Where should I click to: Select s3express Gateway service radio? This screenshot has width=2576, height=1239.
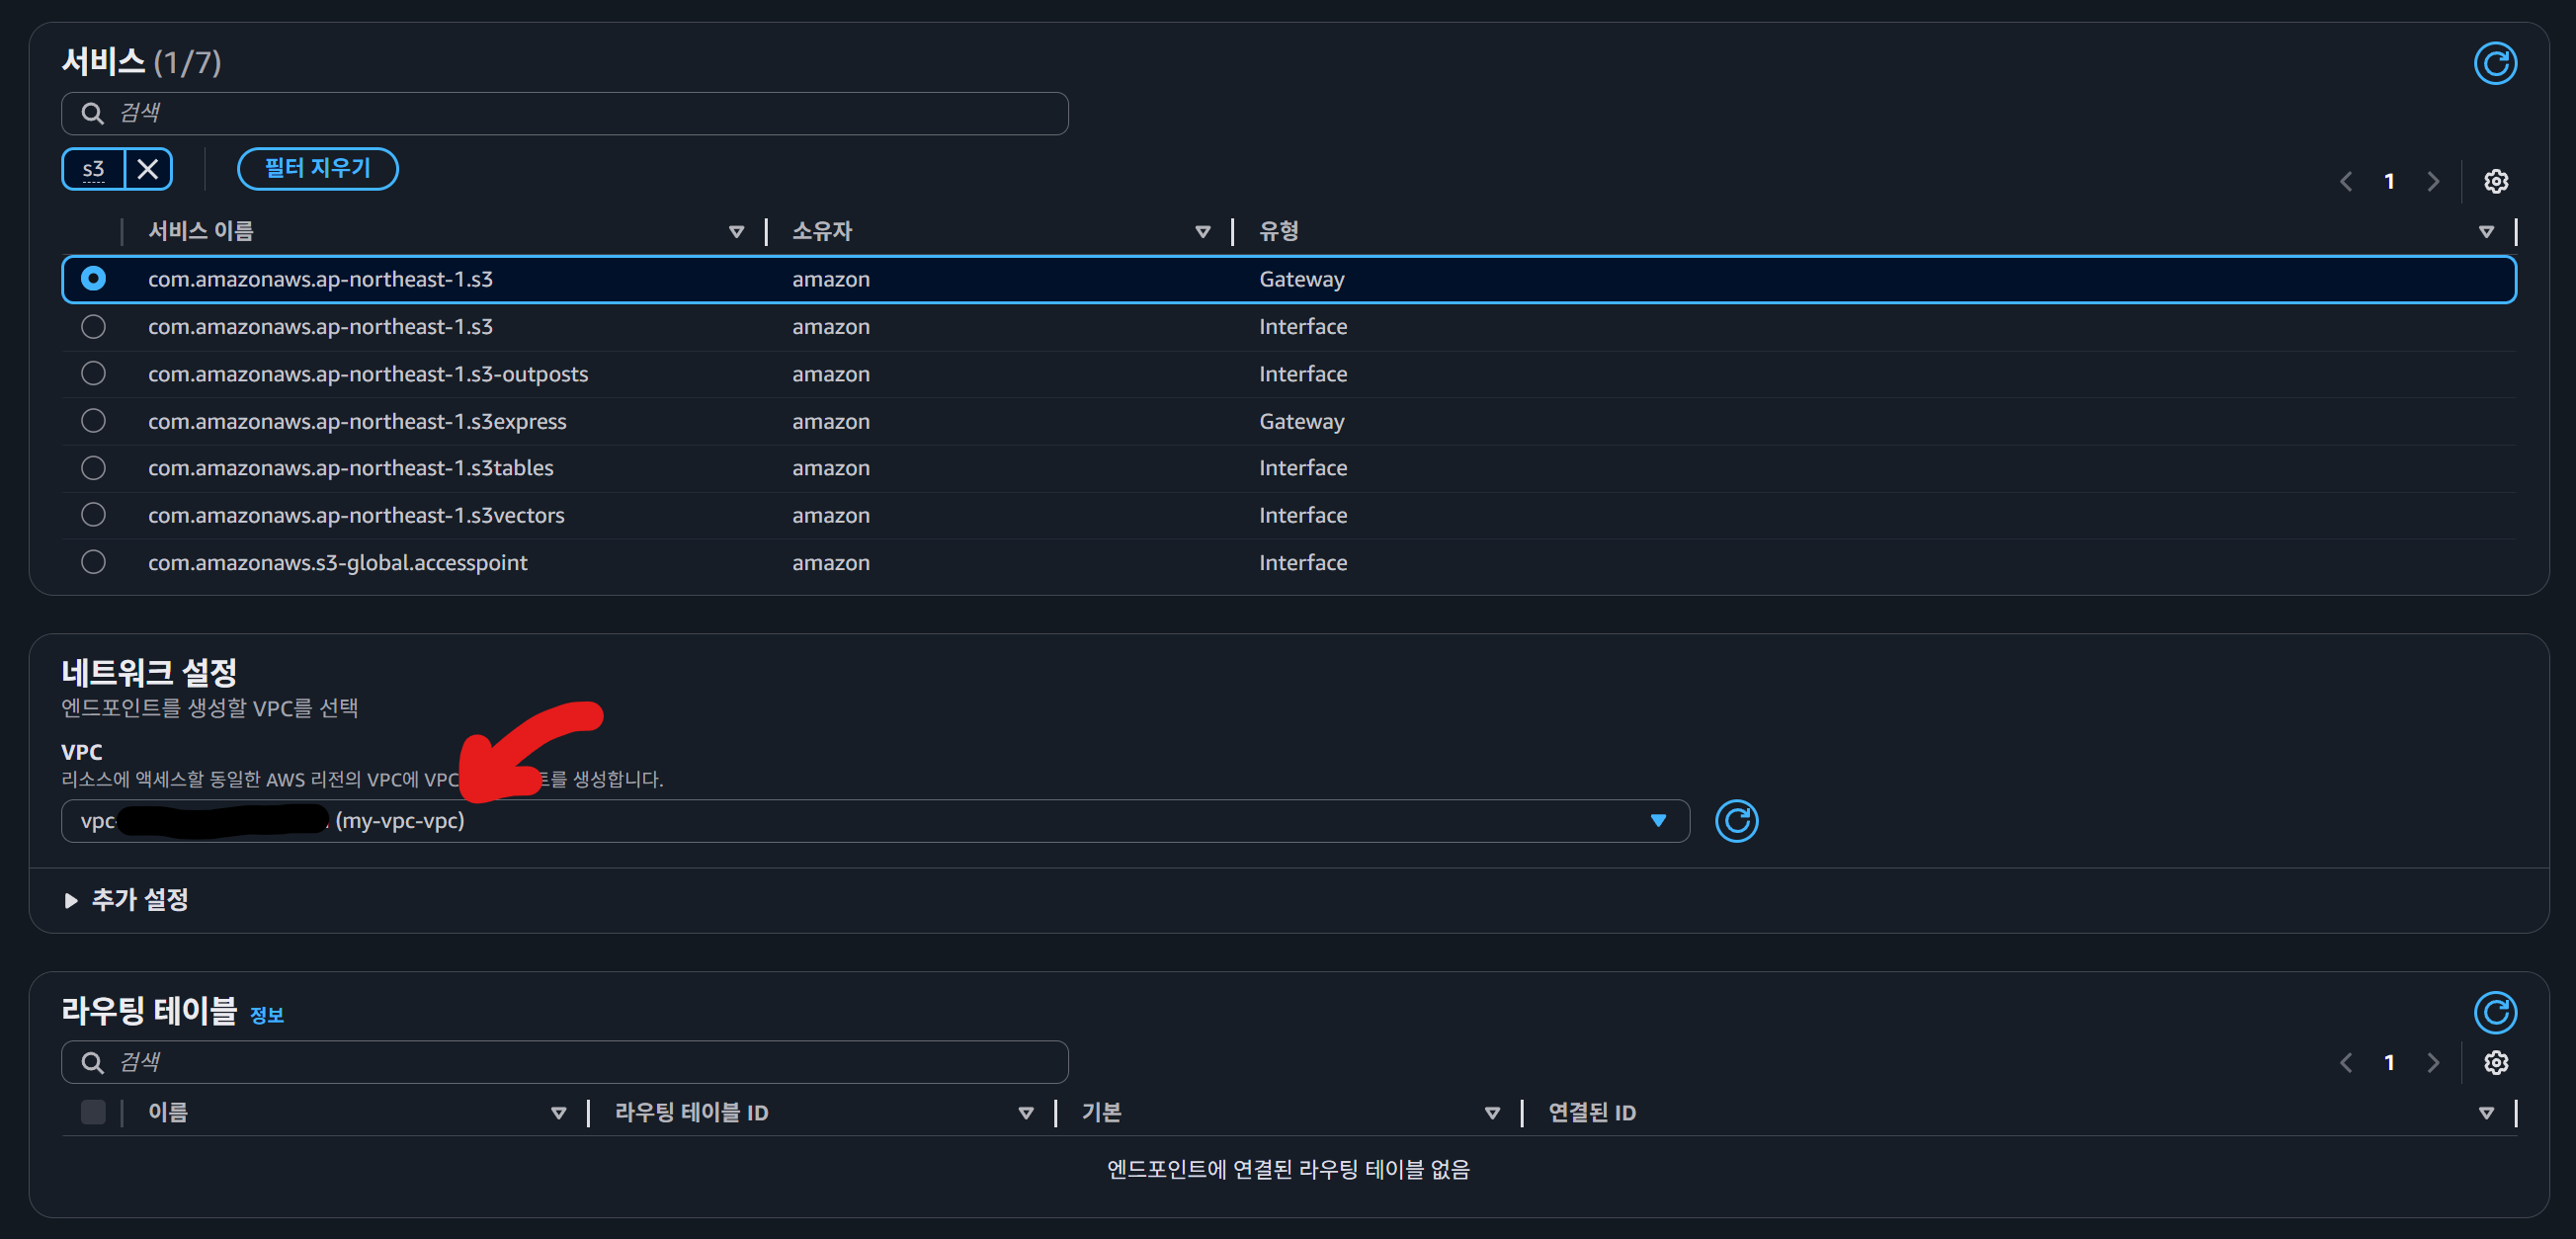[93, 421]
